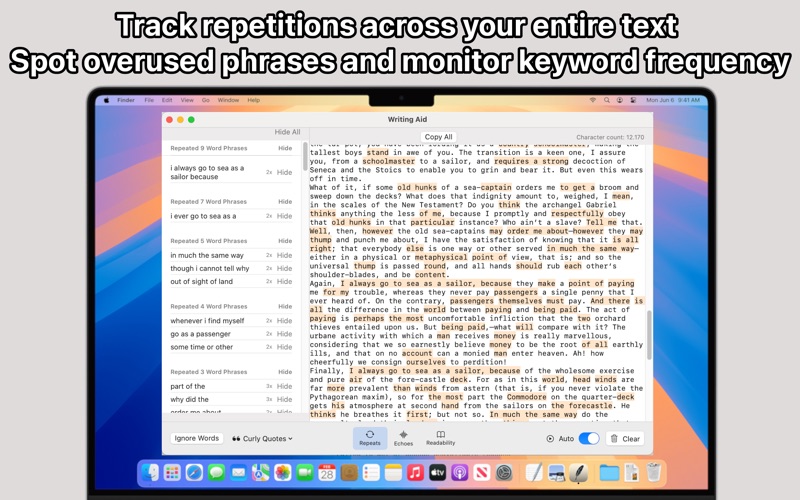
Task: Open Podcasts from the Dock
Action: pyautogui.click(x=459, y=472)
